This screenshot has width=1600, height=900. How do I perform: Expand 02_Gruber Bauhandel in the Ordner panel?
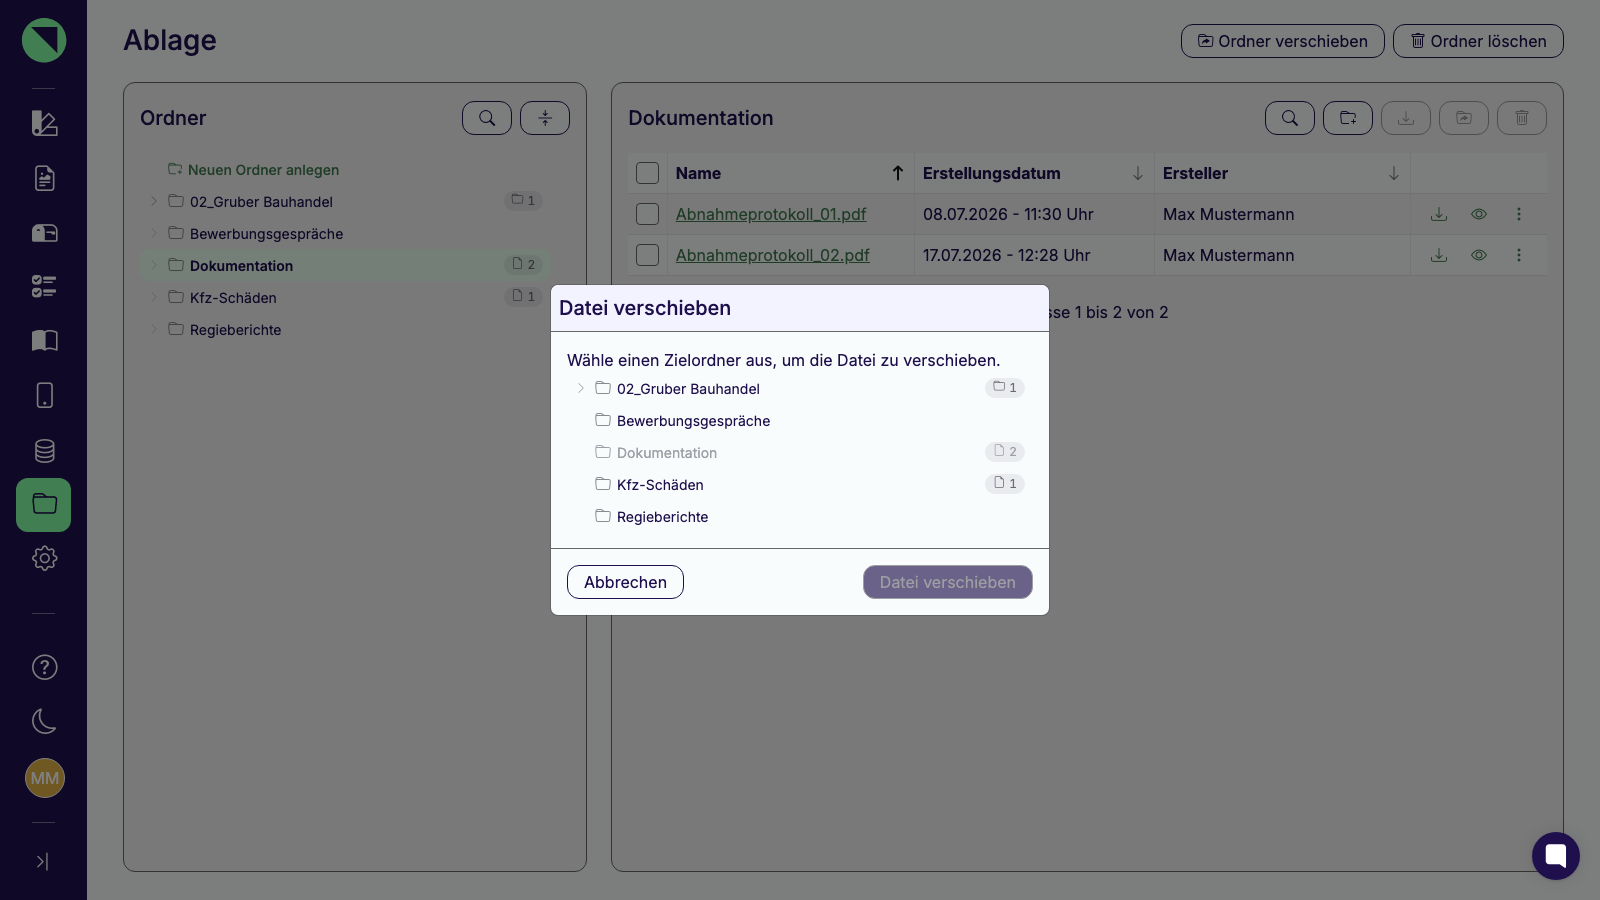click(153, 201)
